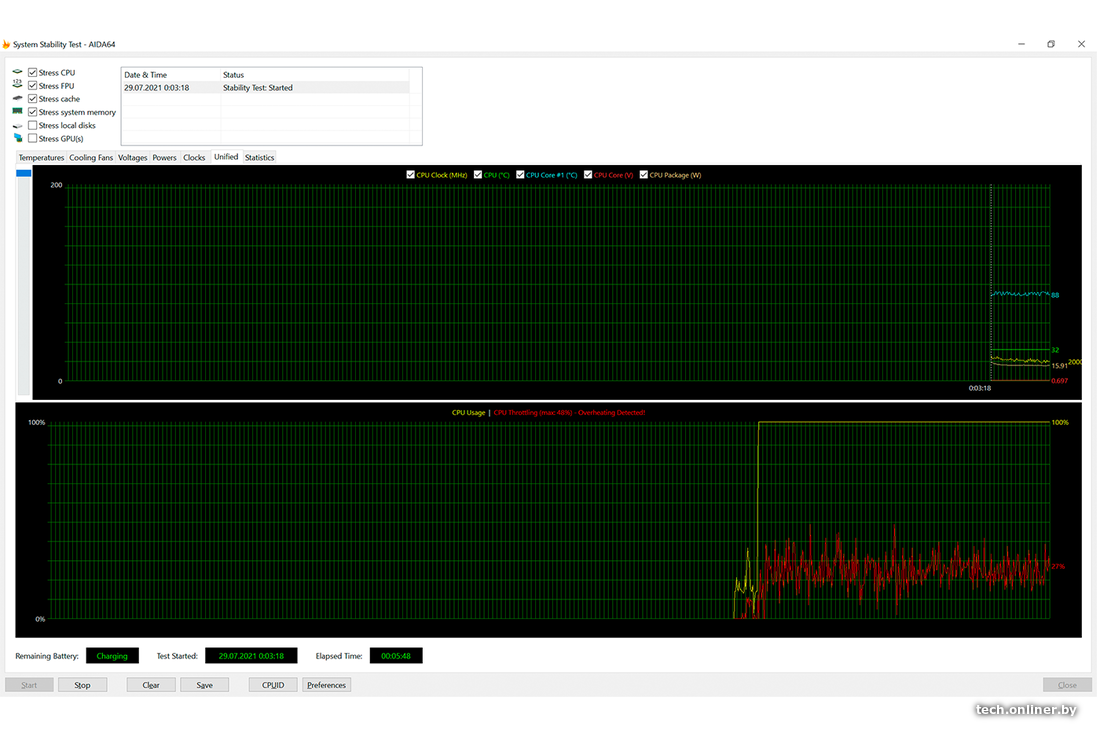Click the RAM module icon beside Stress system memory
The width and height of the screenshot is (1100, 733).
tap(17, 112)
